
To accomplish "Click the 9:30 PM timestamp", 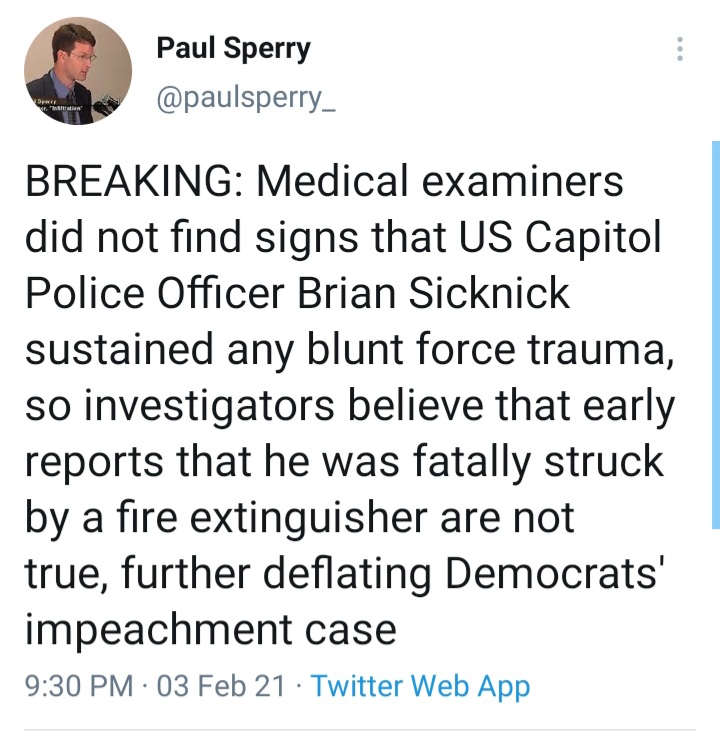I will 78,686.
